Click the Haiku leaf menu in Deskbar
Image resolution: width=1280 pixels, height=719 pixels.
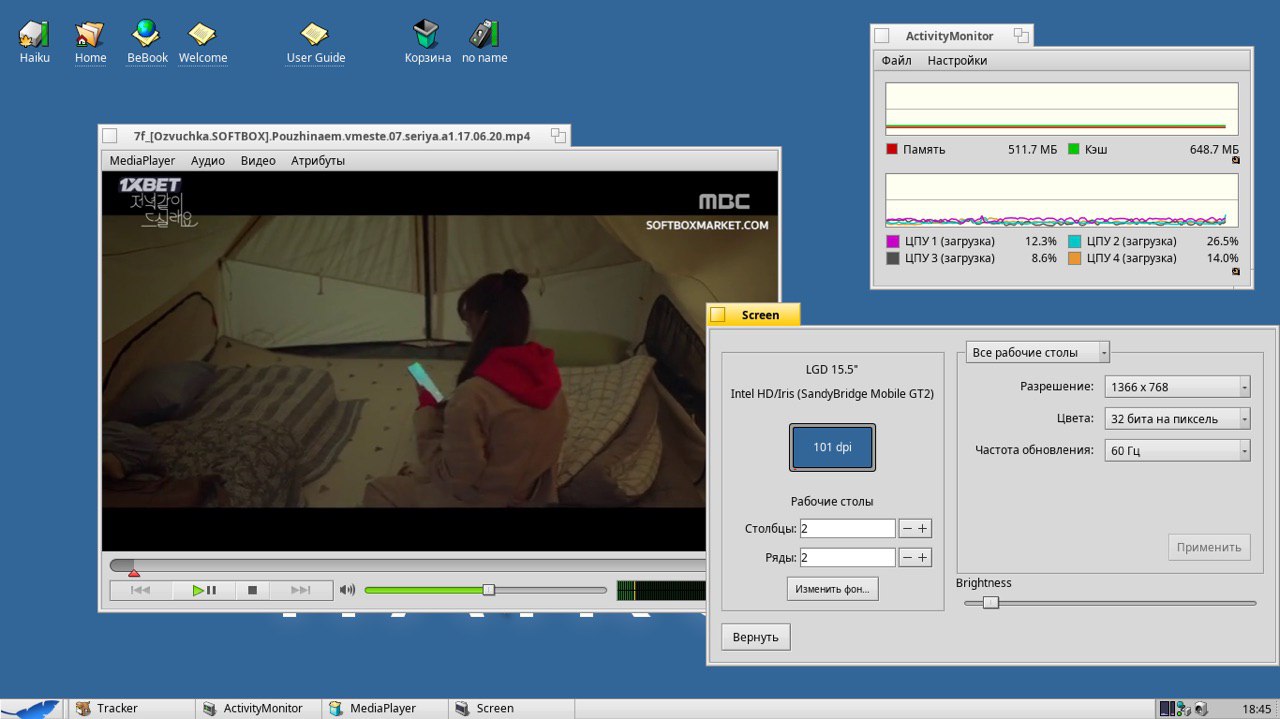(x=33, y=708)
